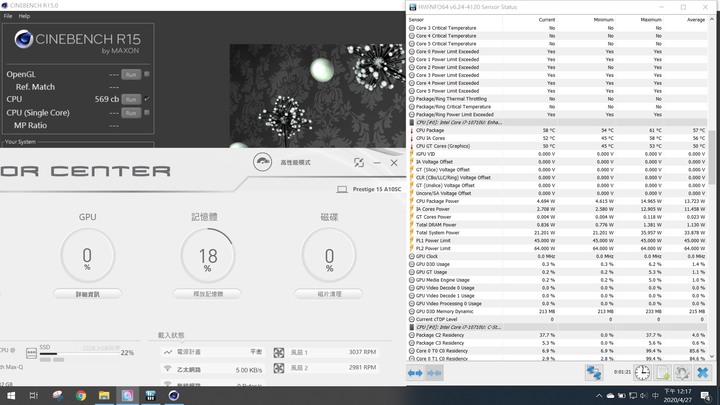
Task: Click HWiNFO log to file icon
Action: point(663,372)
